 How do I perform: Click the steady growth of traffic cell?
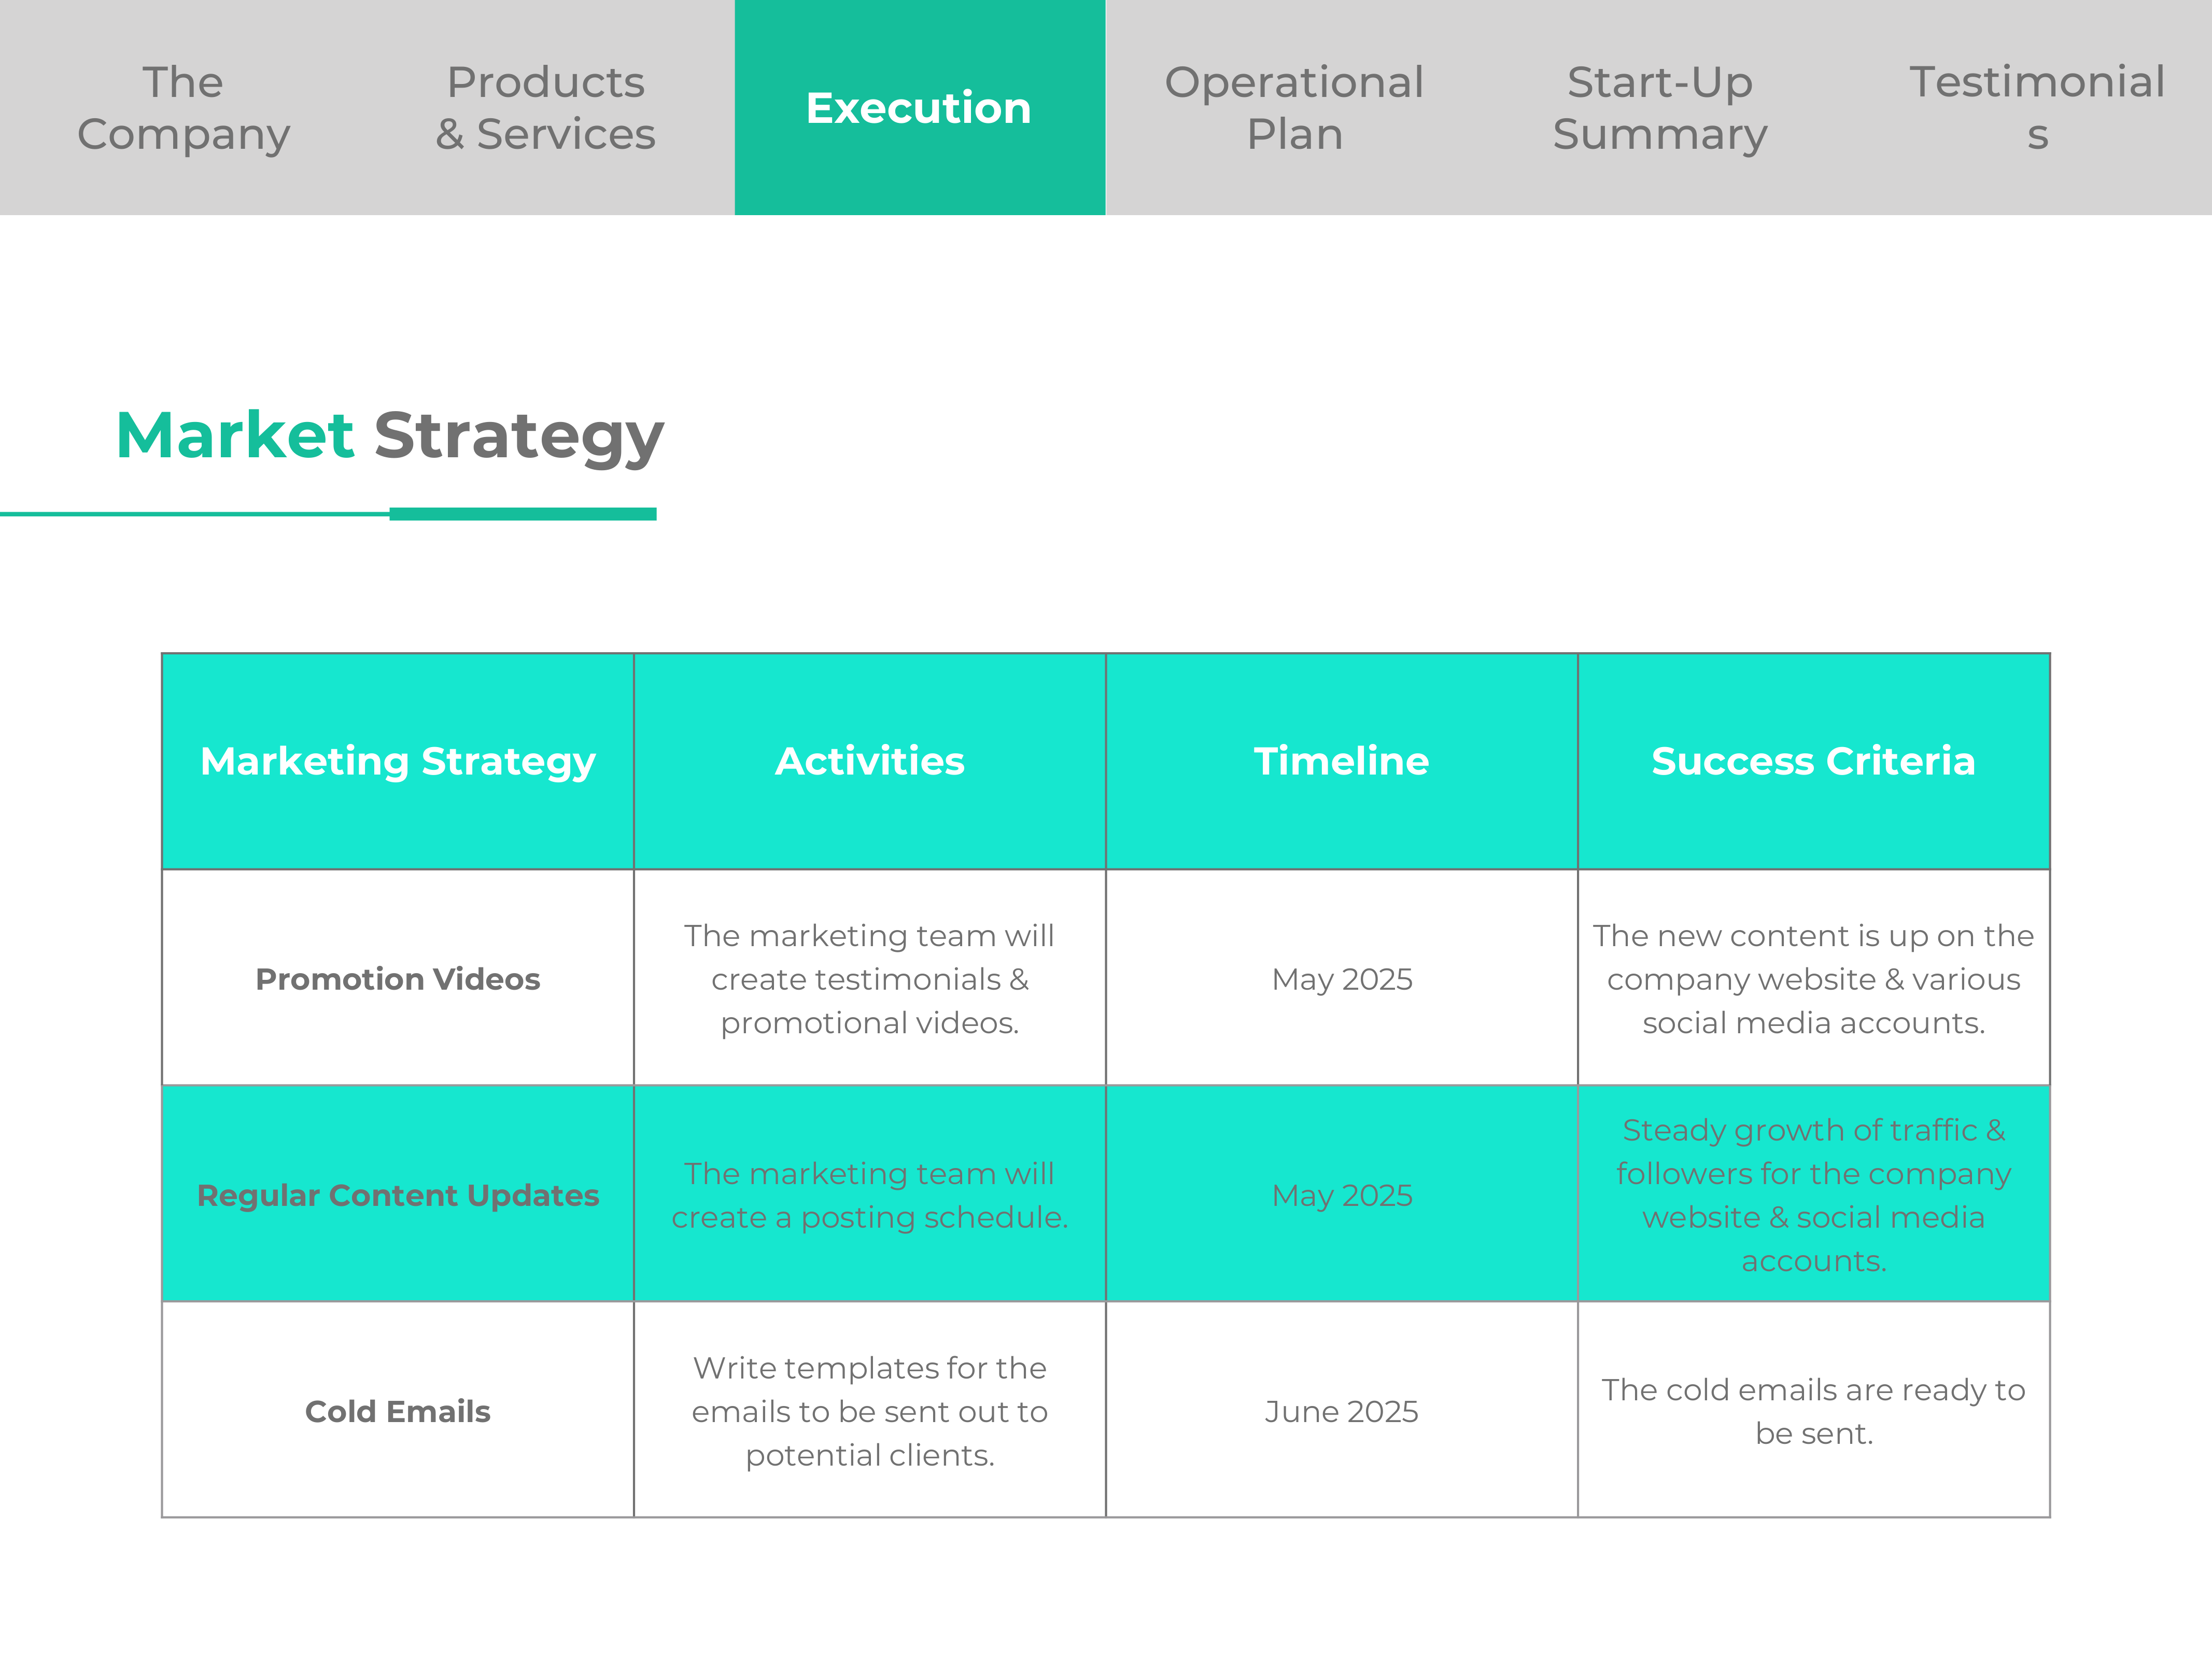click(x=1814, y=1194)
